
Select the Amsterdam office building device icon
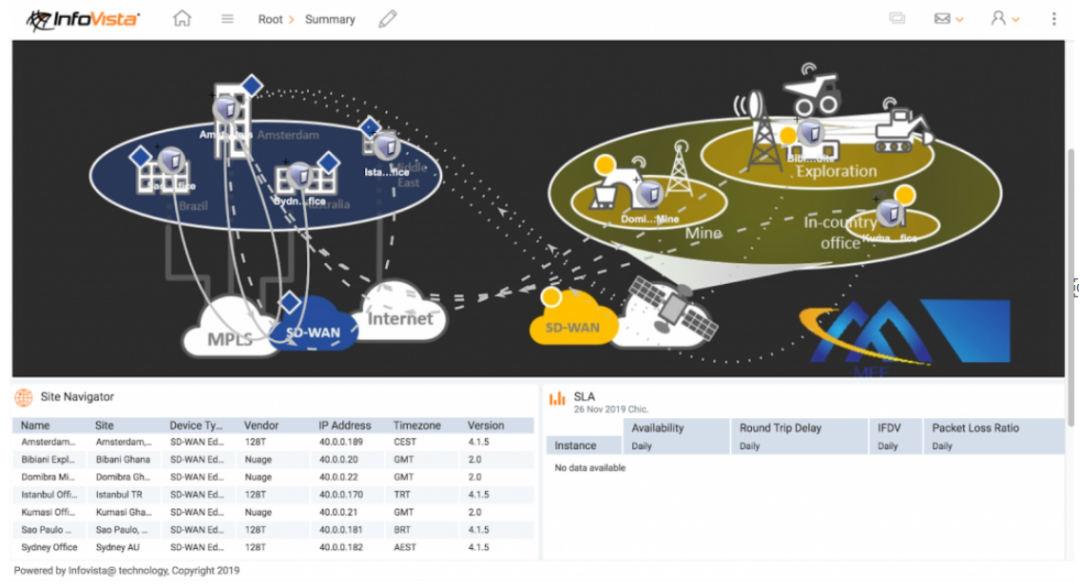[x=225, y=109]
